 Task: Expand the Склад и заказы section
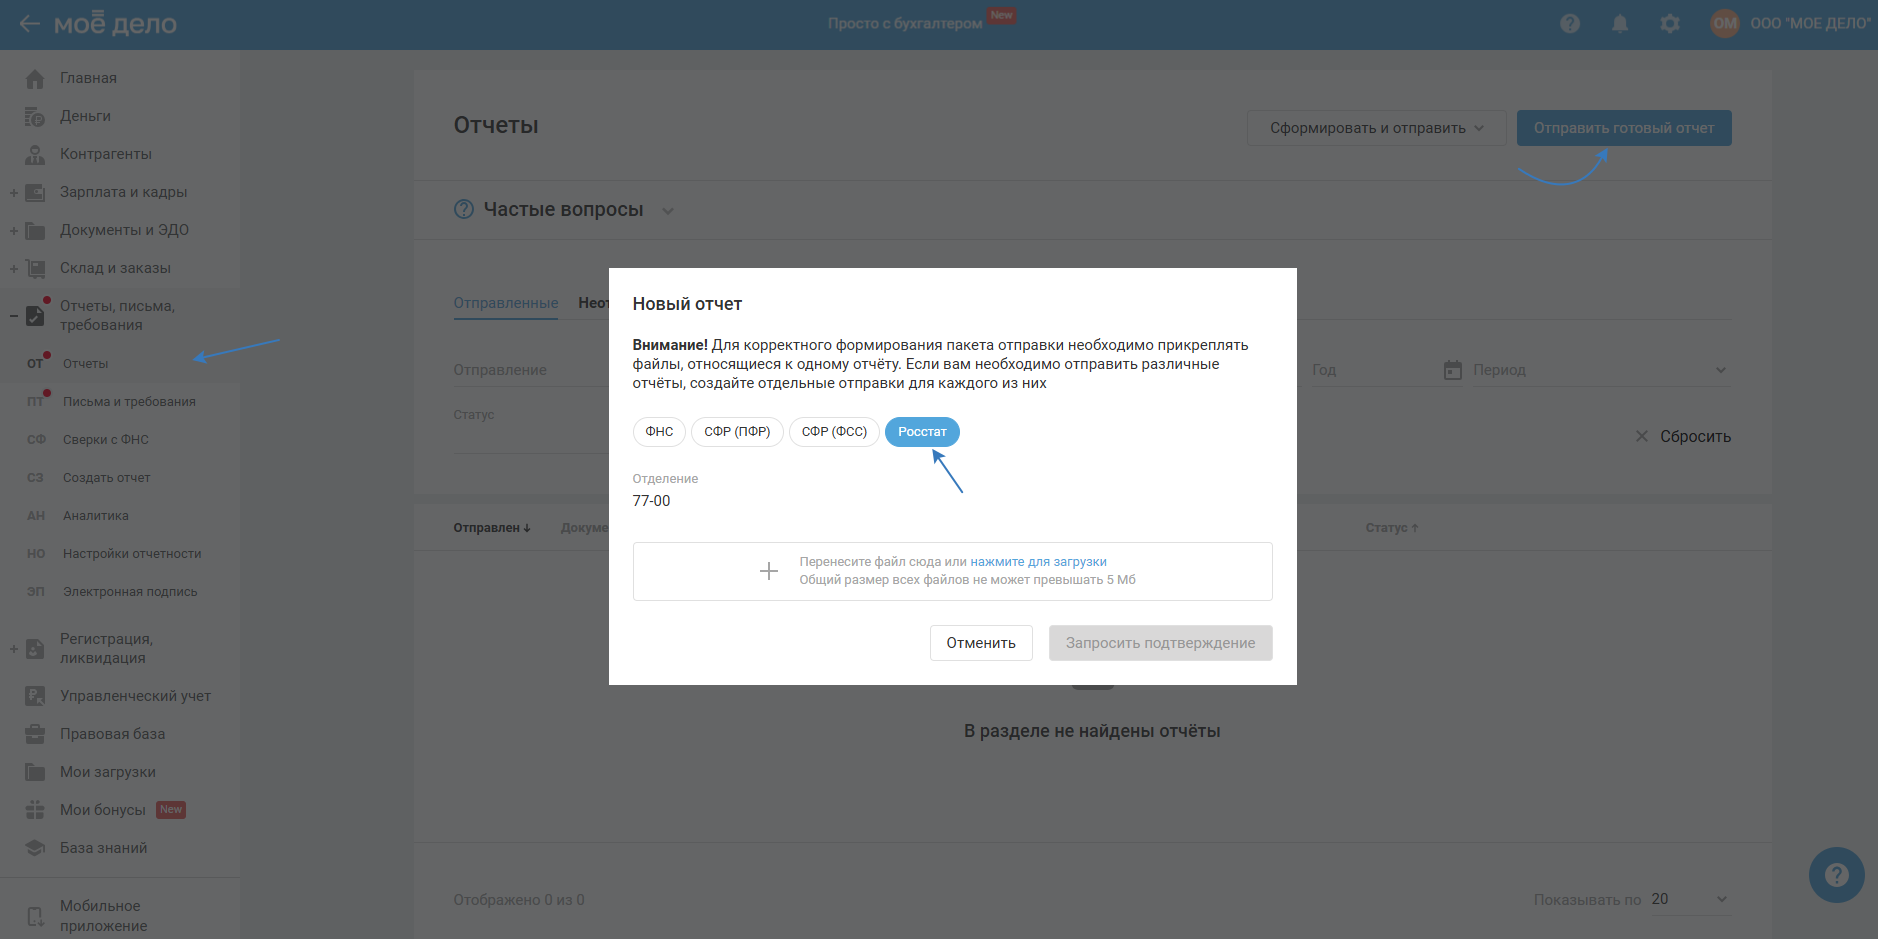coord(14,268)
